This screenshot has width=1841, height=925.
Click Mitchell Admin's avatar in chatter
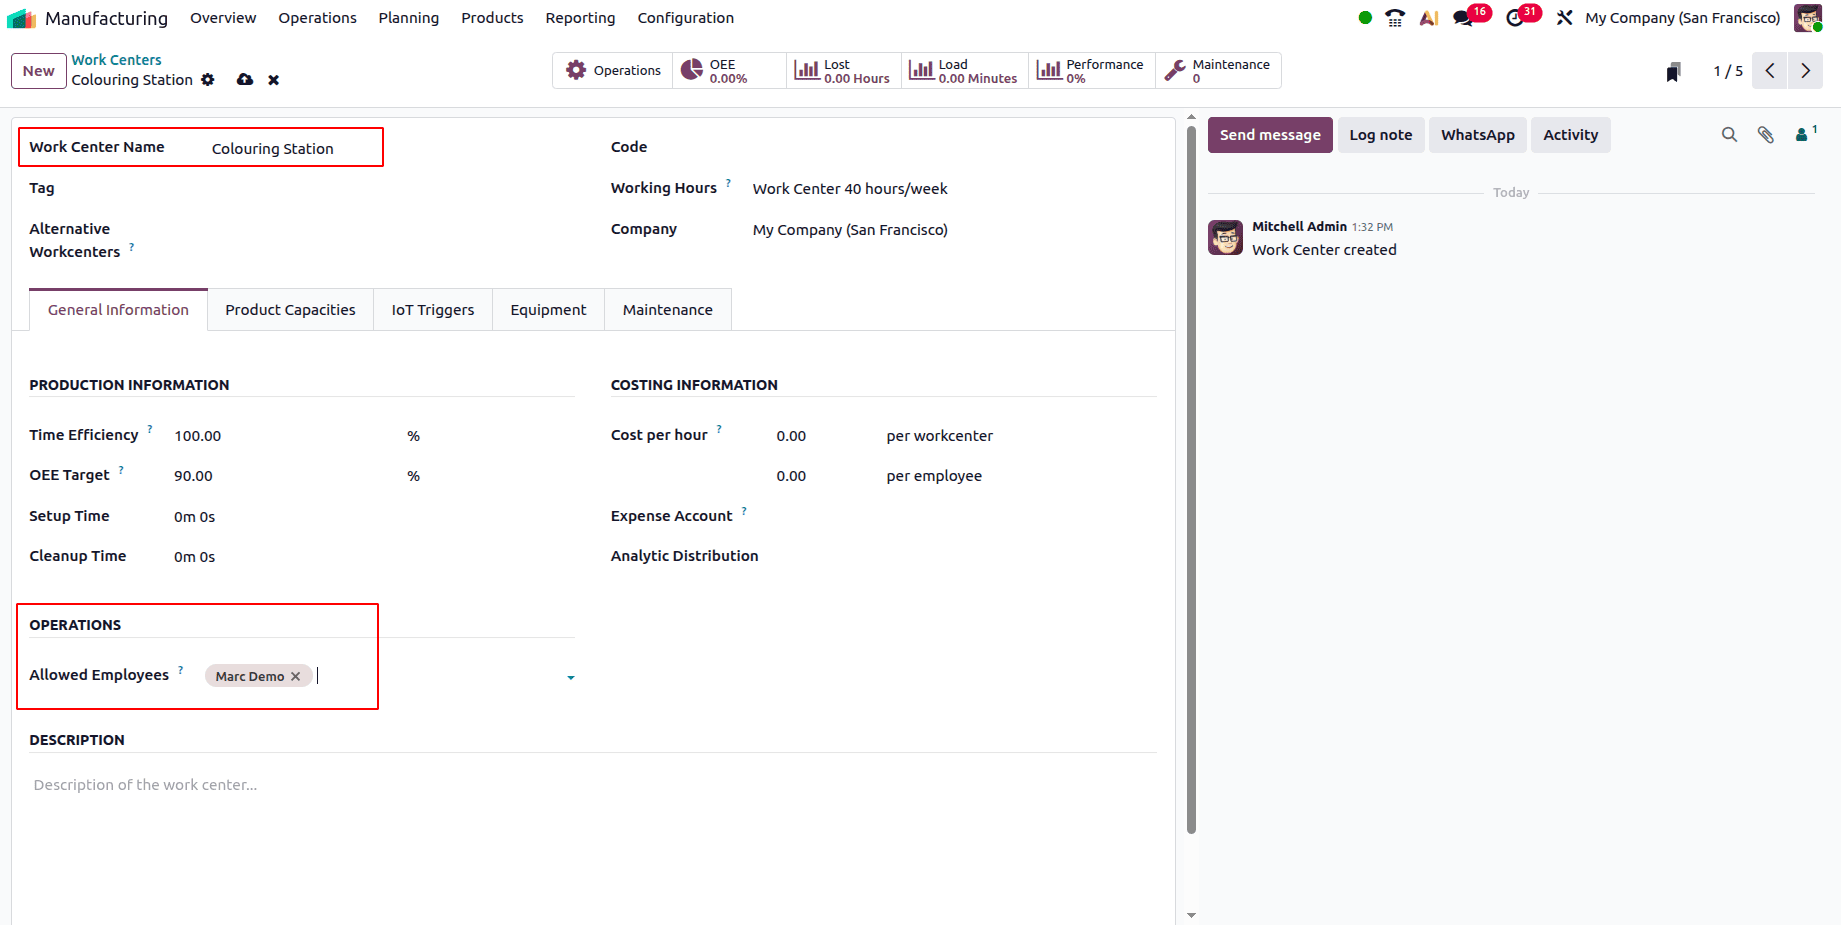click(1226, 238)
